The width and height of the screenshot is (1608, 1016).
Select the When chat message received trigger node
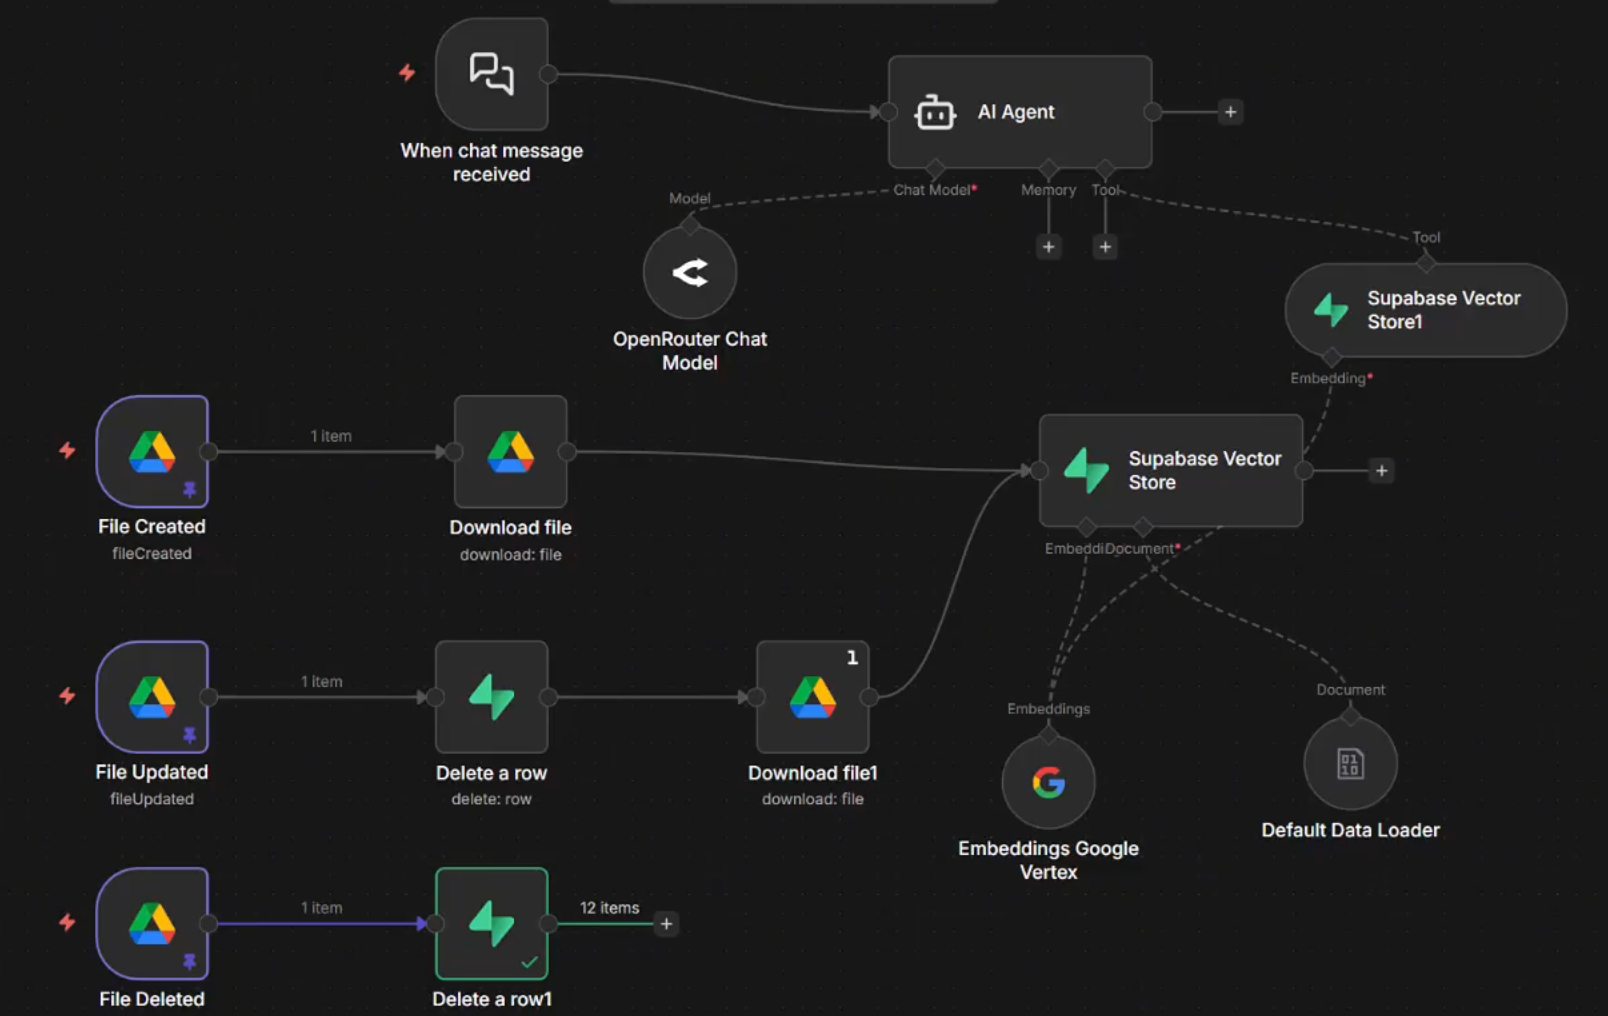[492, 74]
